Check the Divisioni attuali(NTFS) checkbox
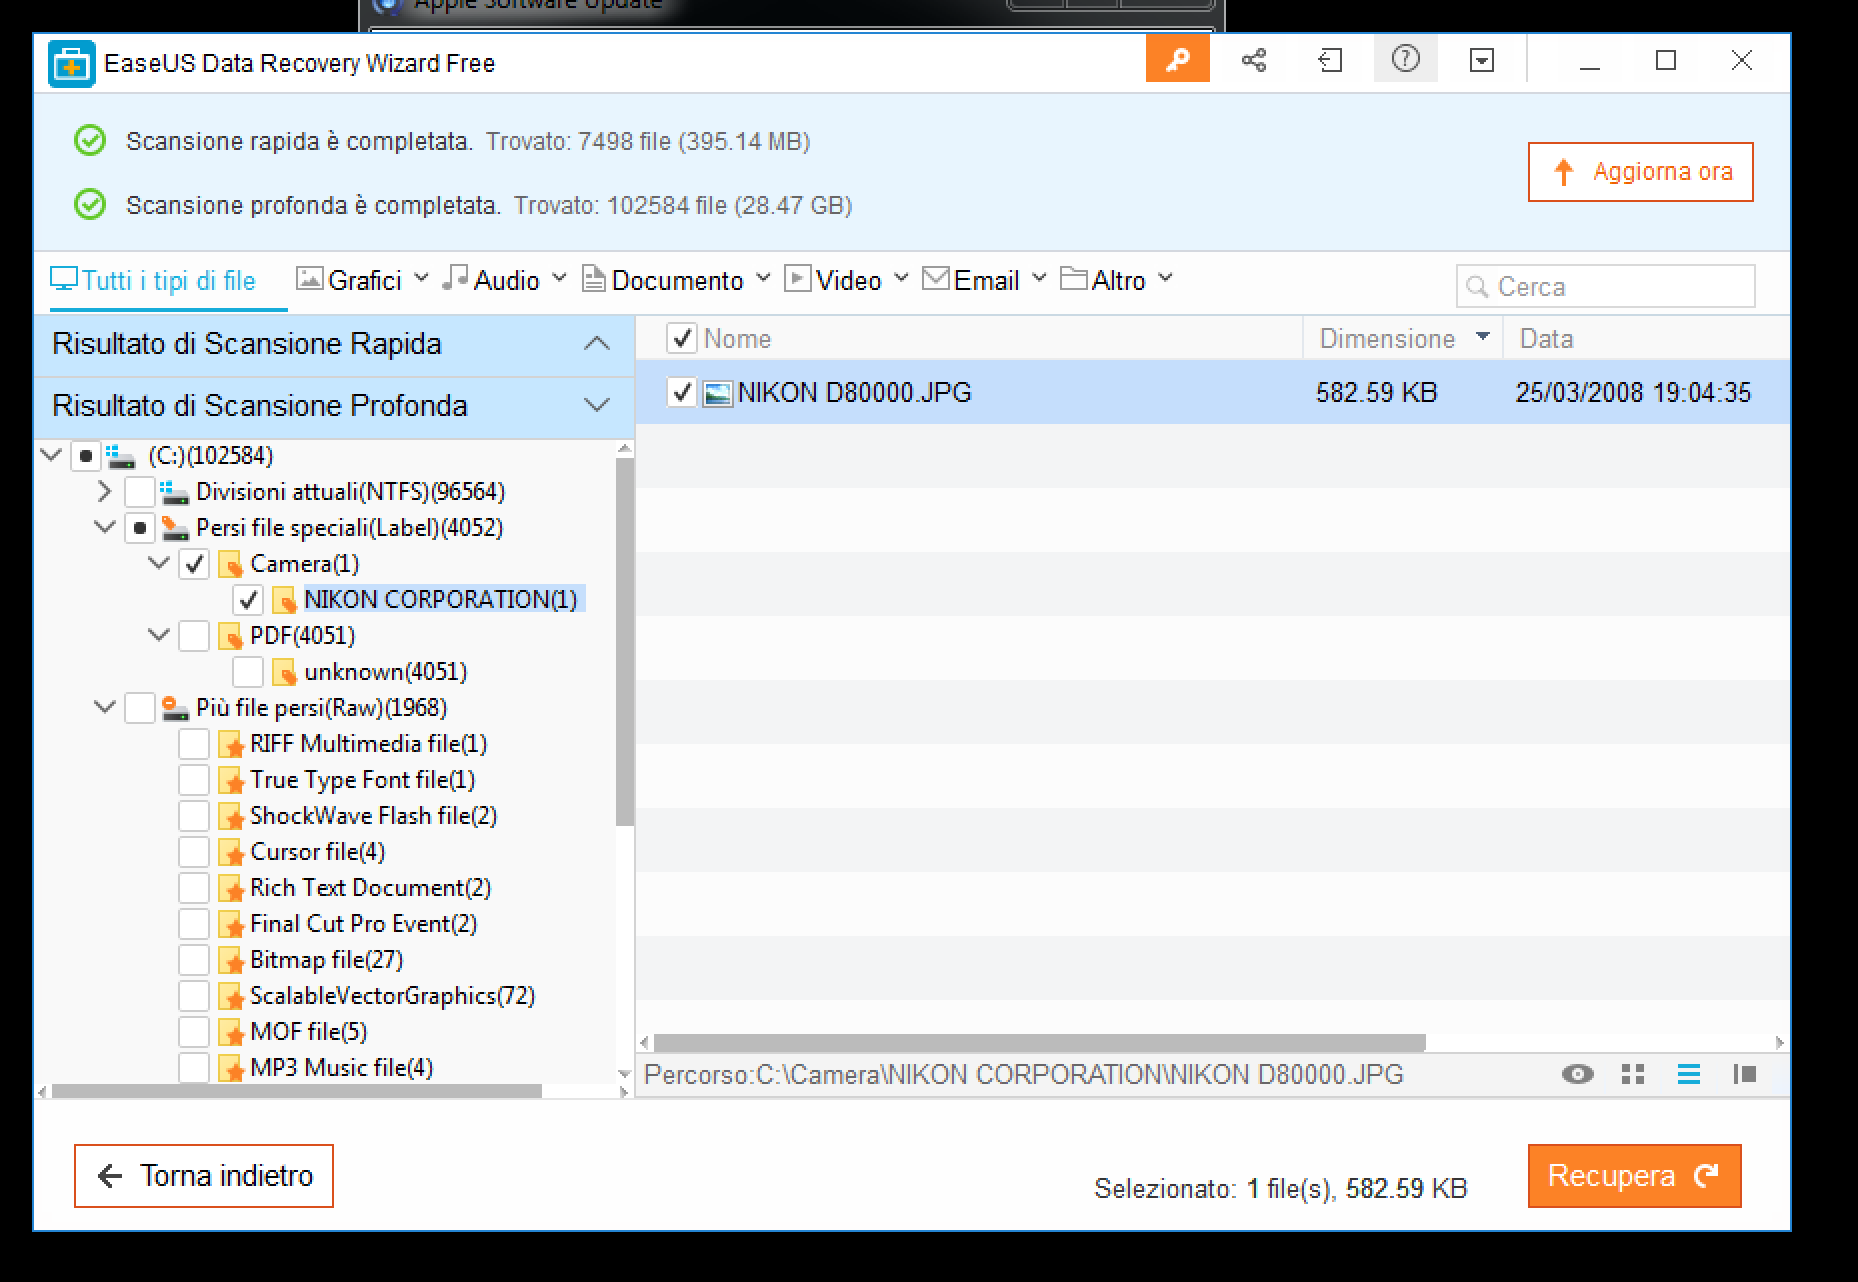The height and width of the screenshot is (1282, 1858). (x=140, y=492)
